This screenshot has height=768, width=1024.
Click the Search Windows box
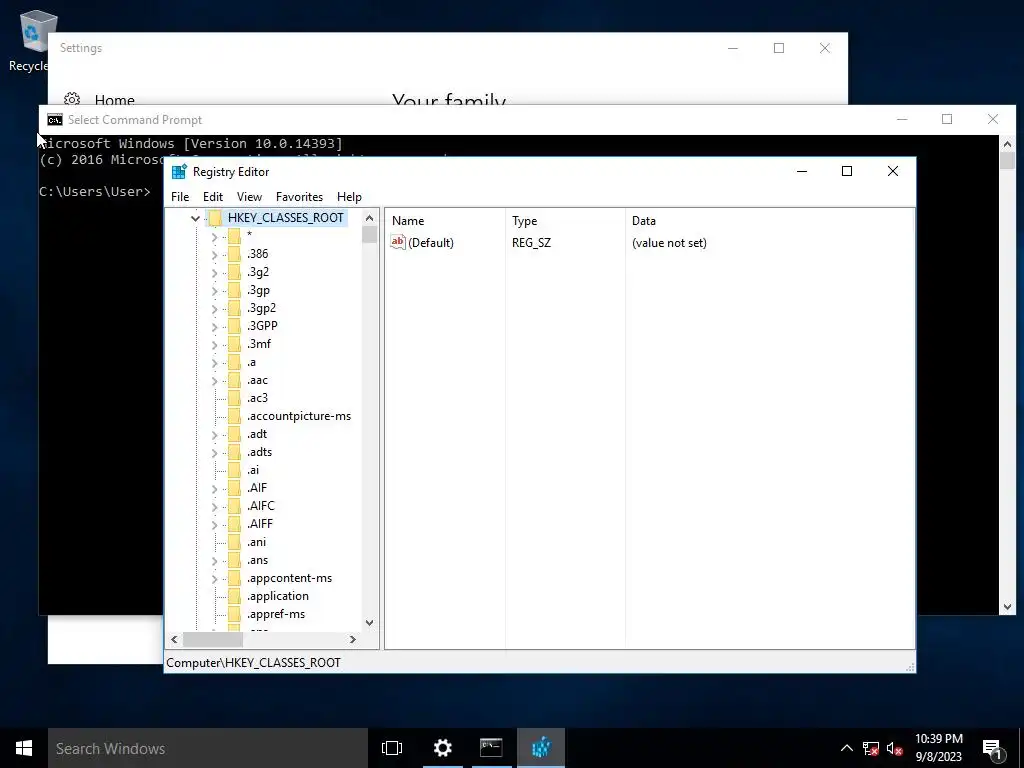tap(208, 748)
